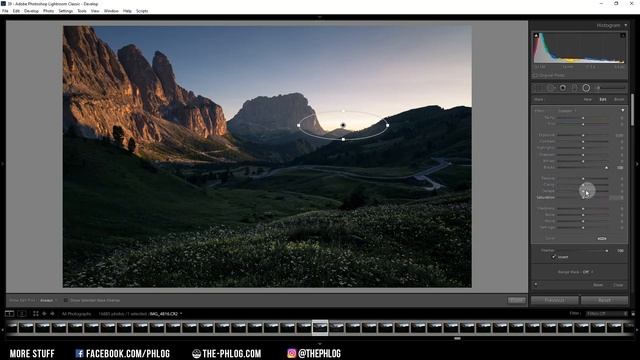Click the Temp slider handle
The image size is (640, 360).
pos(583,118)
